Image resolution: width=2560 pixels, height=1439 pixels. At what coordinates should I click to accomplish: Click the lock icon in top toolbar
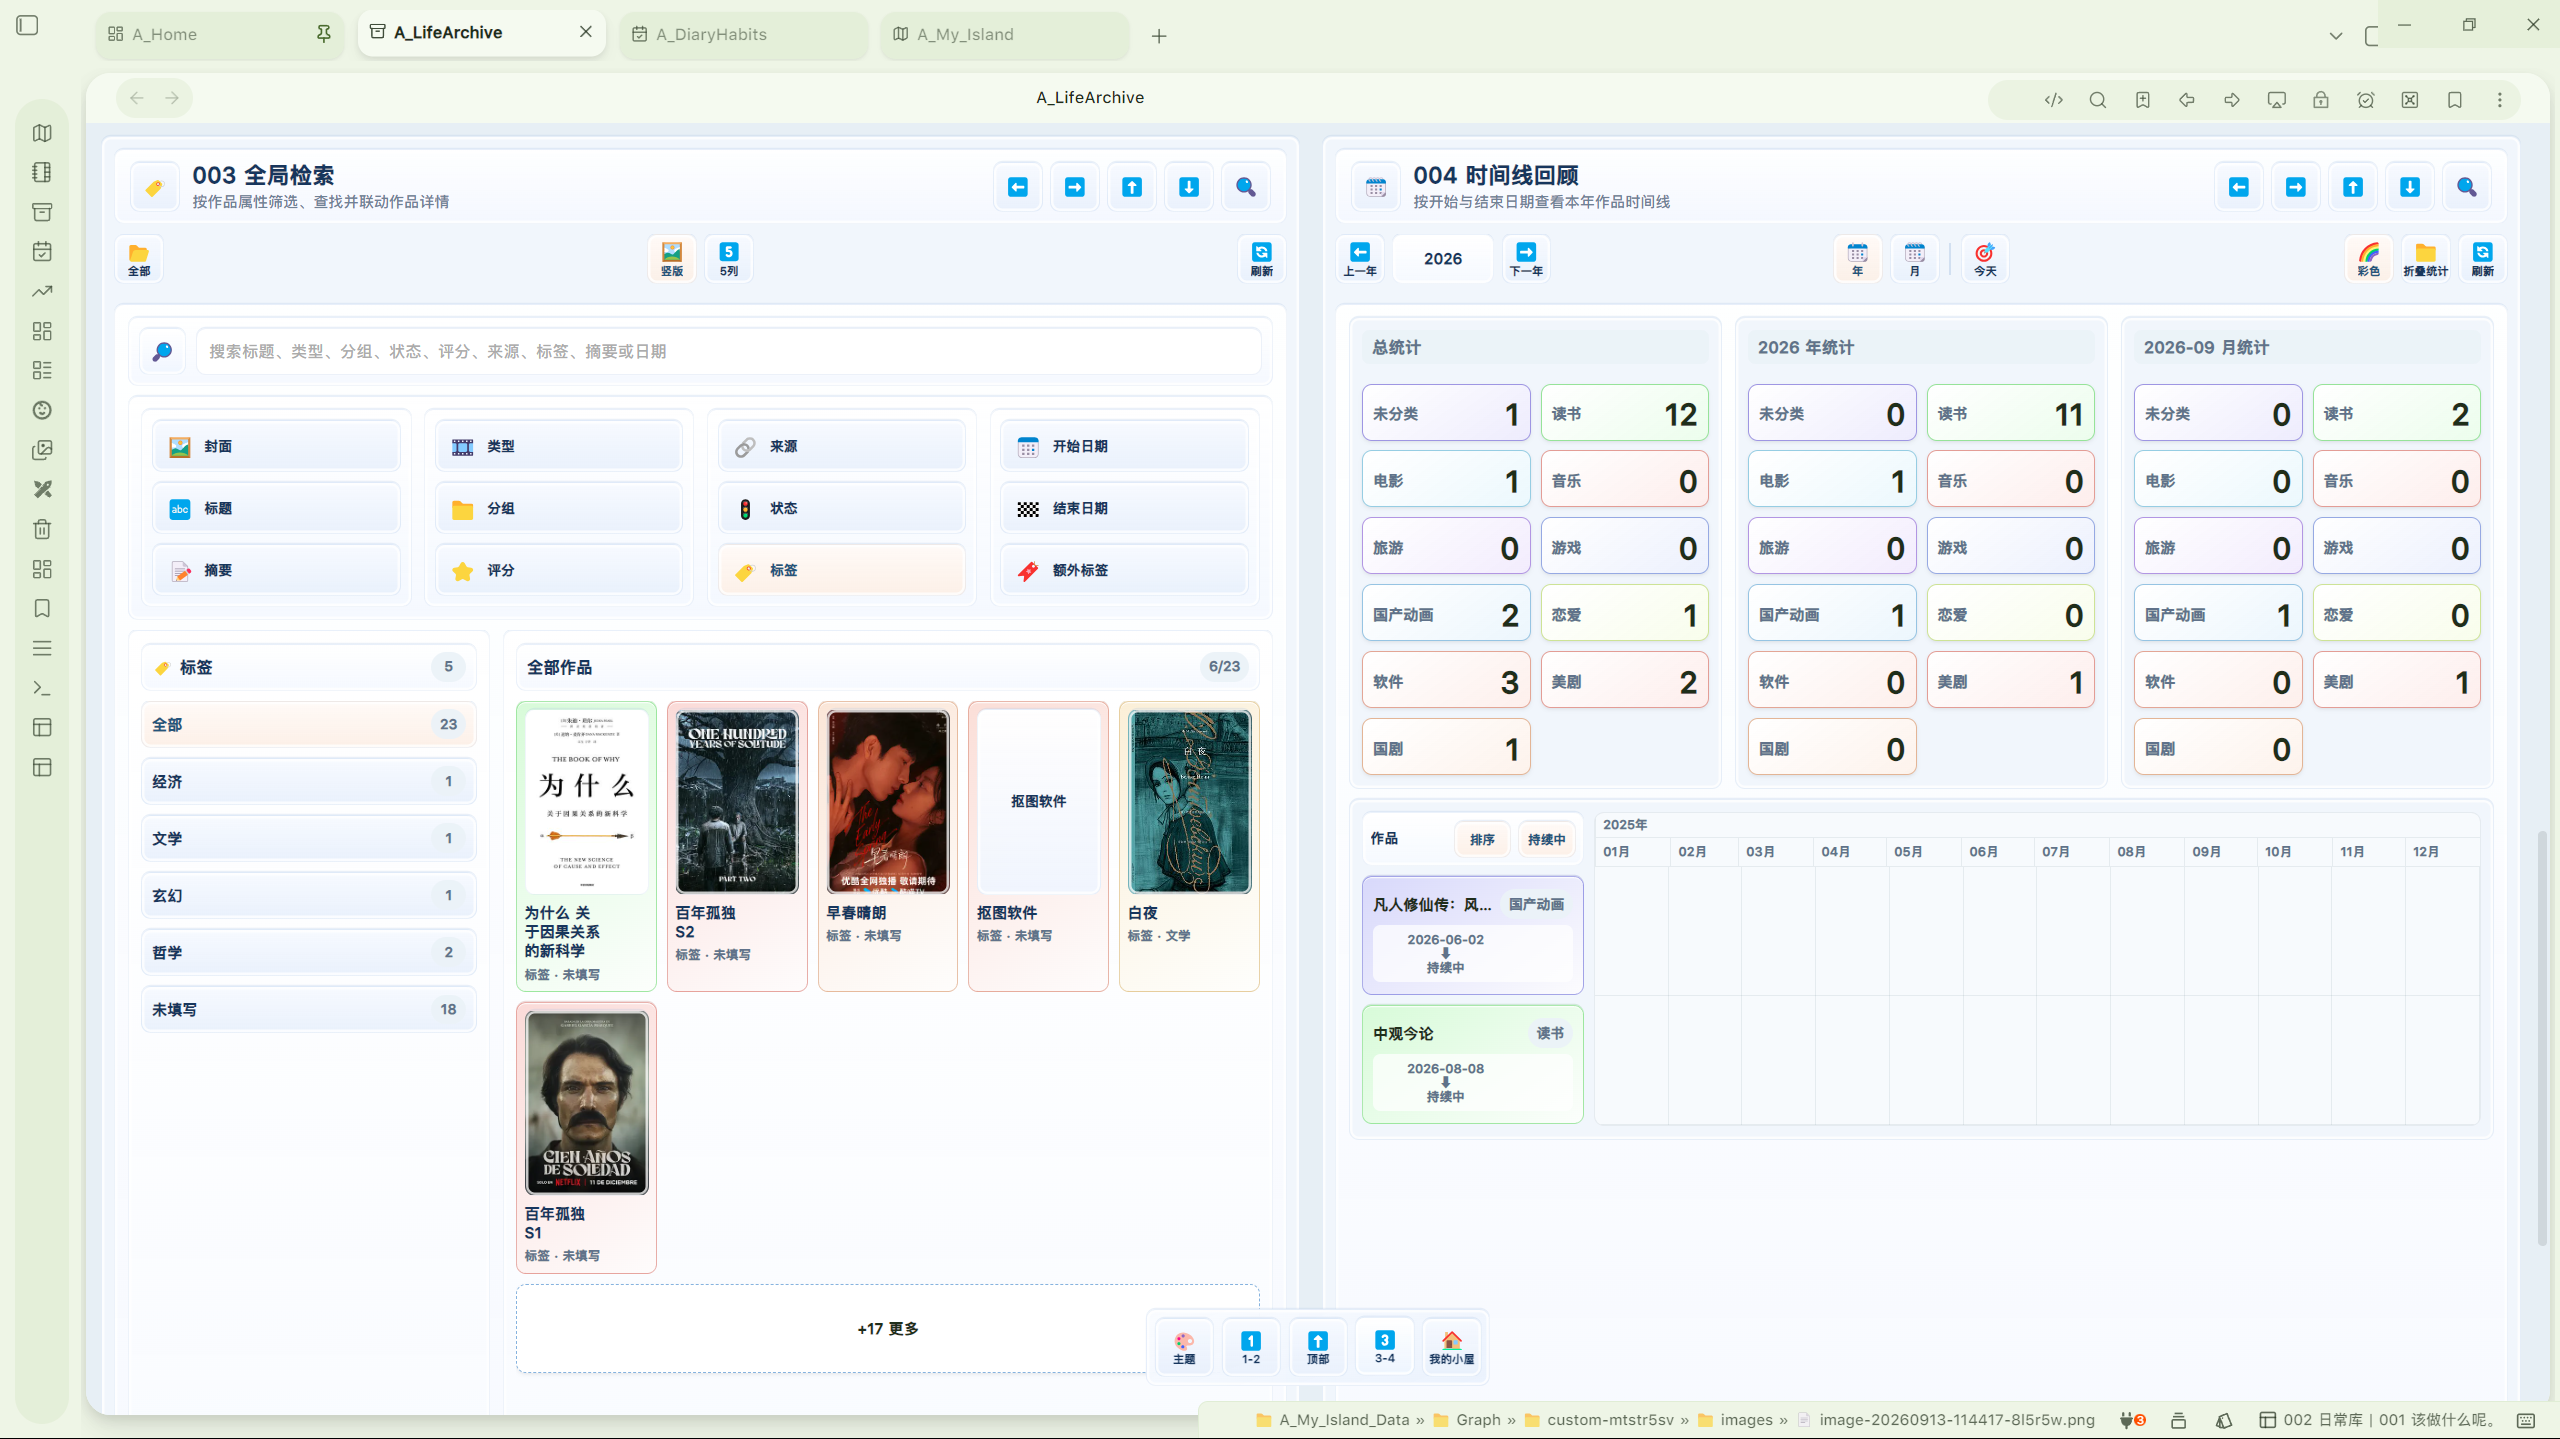(x=2321, y=100)
